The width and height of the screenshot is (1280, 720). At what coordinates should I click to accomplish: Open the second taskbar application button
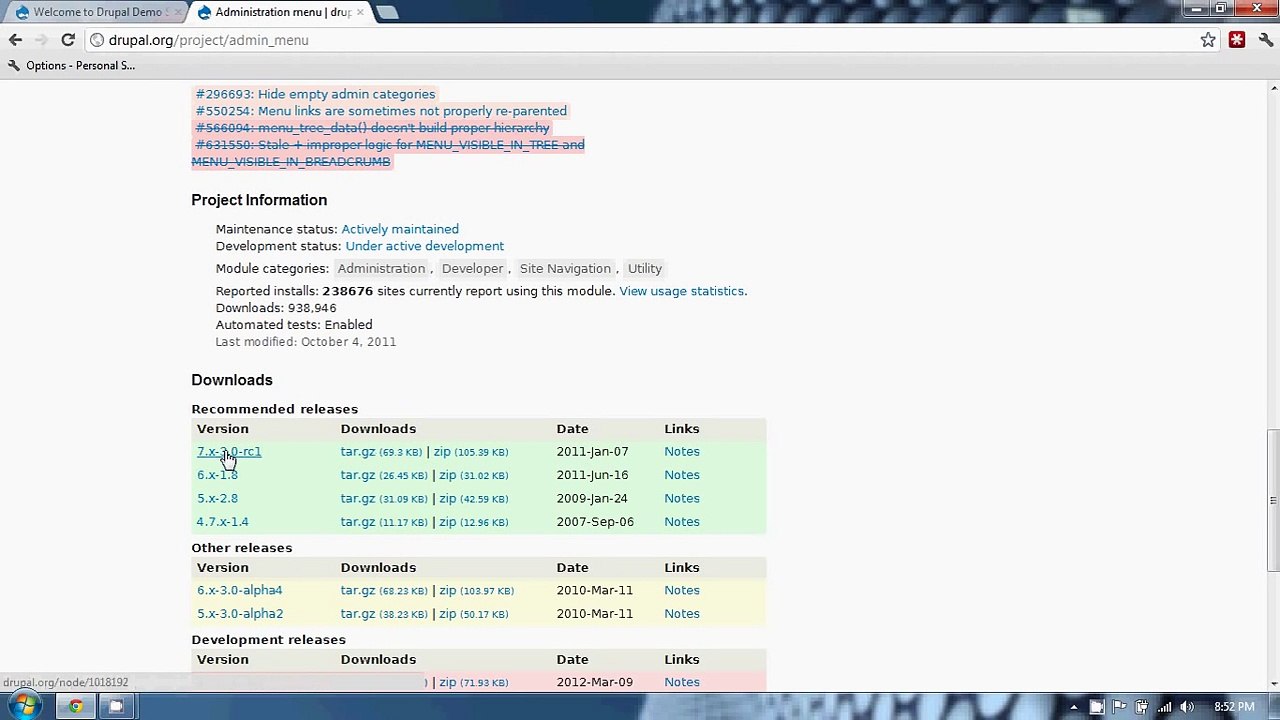115,706
